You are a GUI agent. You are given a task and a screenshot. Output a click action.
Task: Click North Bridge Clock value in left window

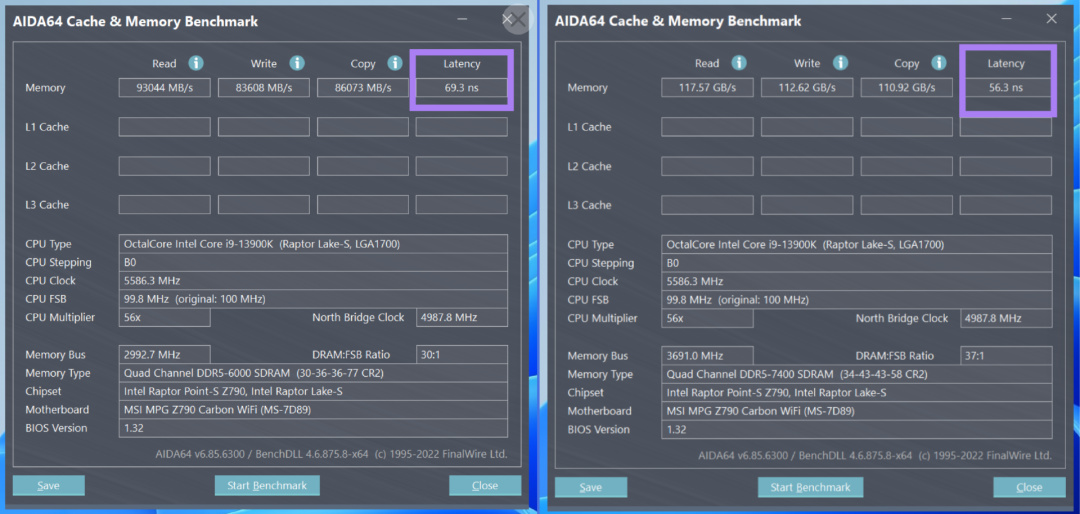pyautogui.click(x=461, y=318)
